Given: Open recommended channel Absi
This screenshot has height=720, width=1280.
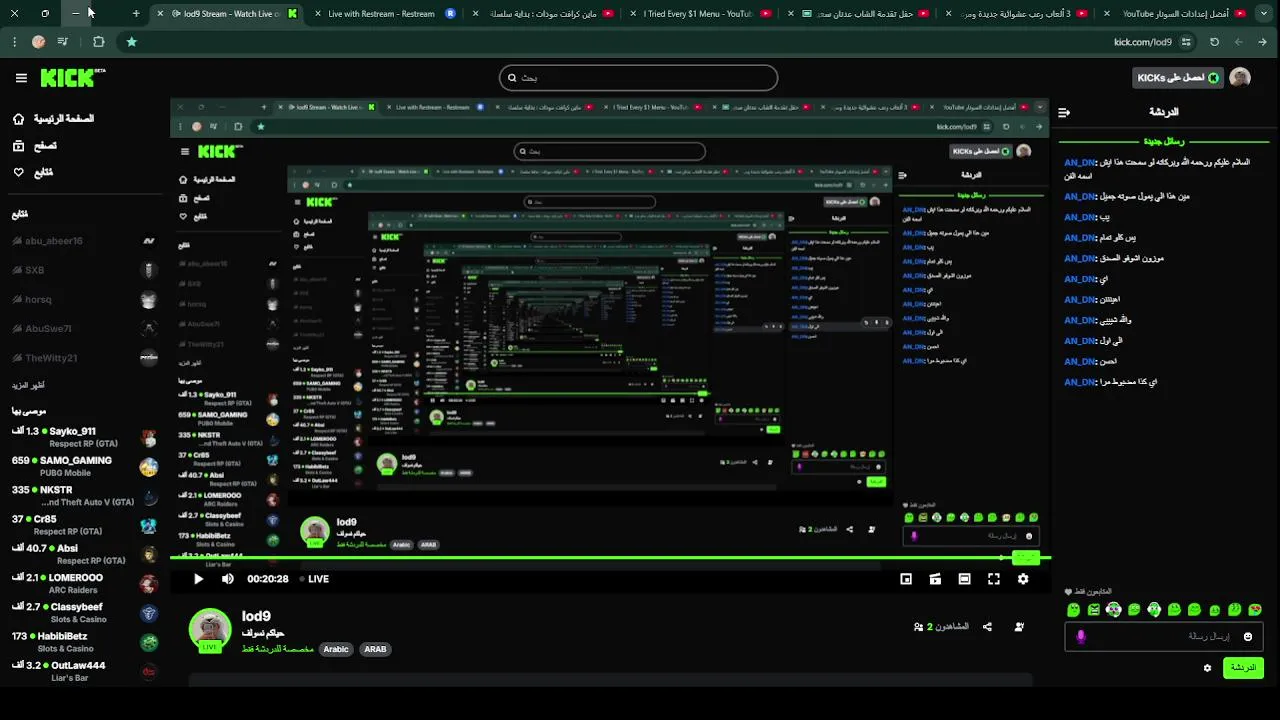Looking at the screenshot, I should coord(84,554).
